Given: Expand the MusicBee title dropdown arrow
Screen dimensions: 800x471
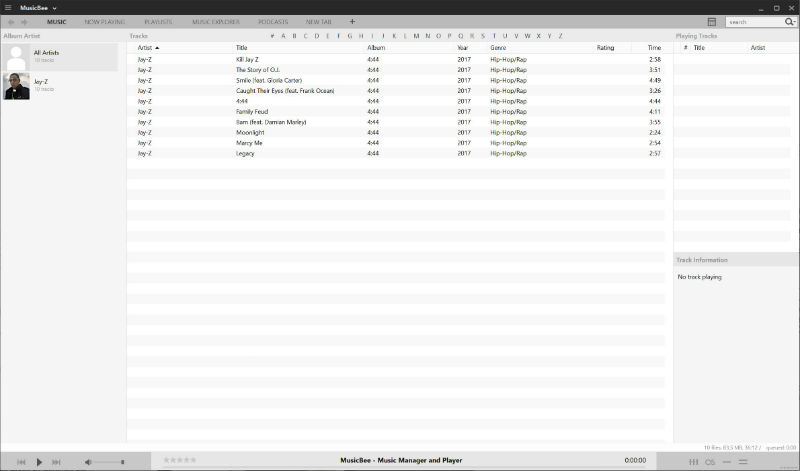Looking at the screenshot, I should (55, 8).
